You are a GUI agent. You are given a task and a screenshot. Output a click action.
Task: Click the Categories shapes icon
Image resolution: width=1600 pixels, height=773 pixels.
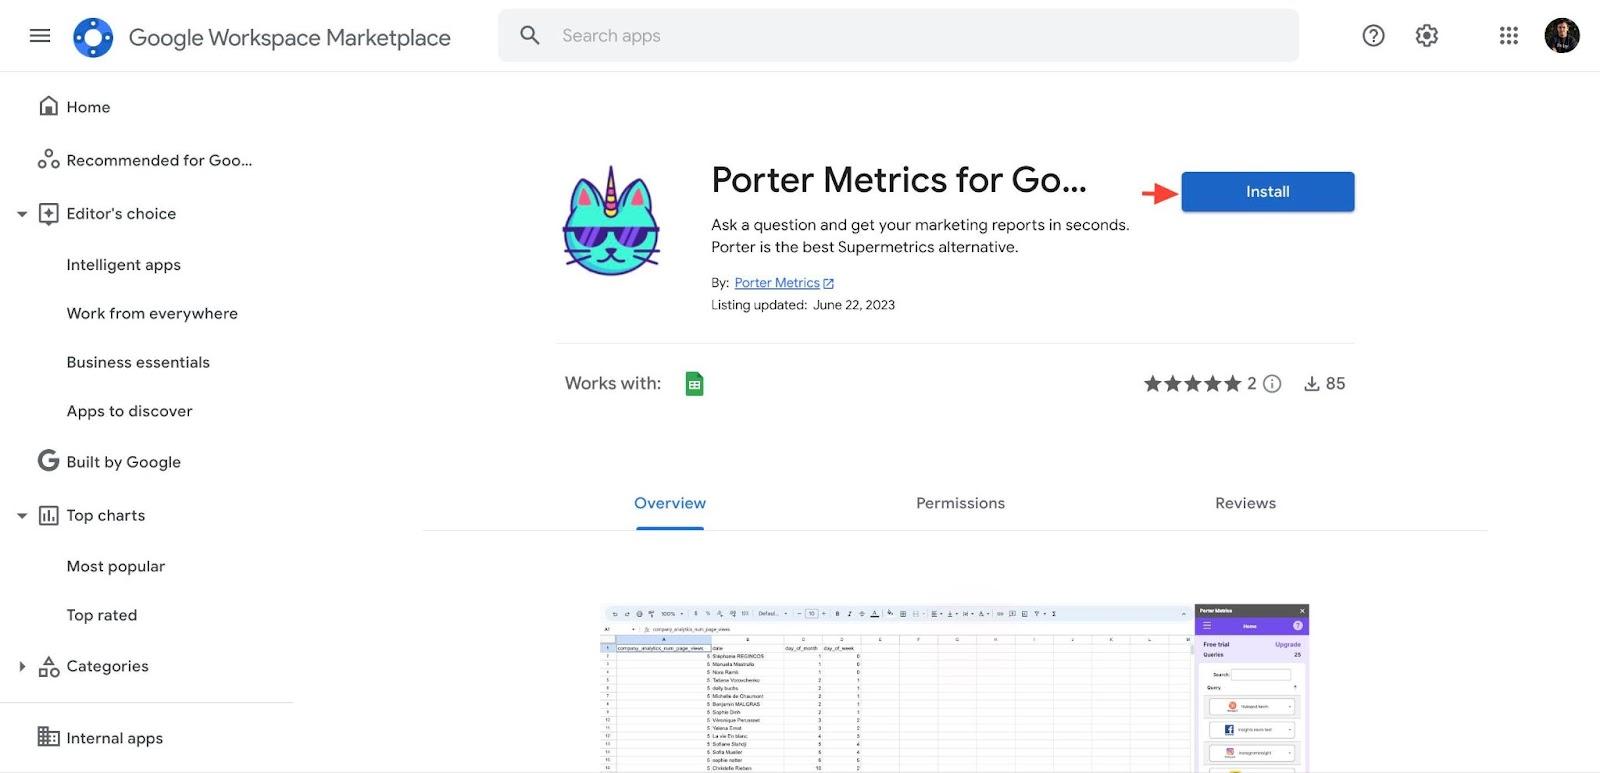click(48, 666)
